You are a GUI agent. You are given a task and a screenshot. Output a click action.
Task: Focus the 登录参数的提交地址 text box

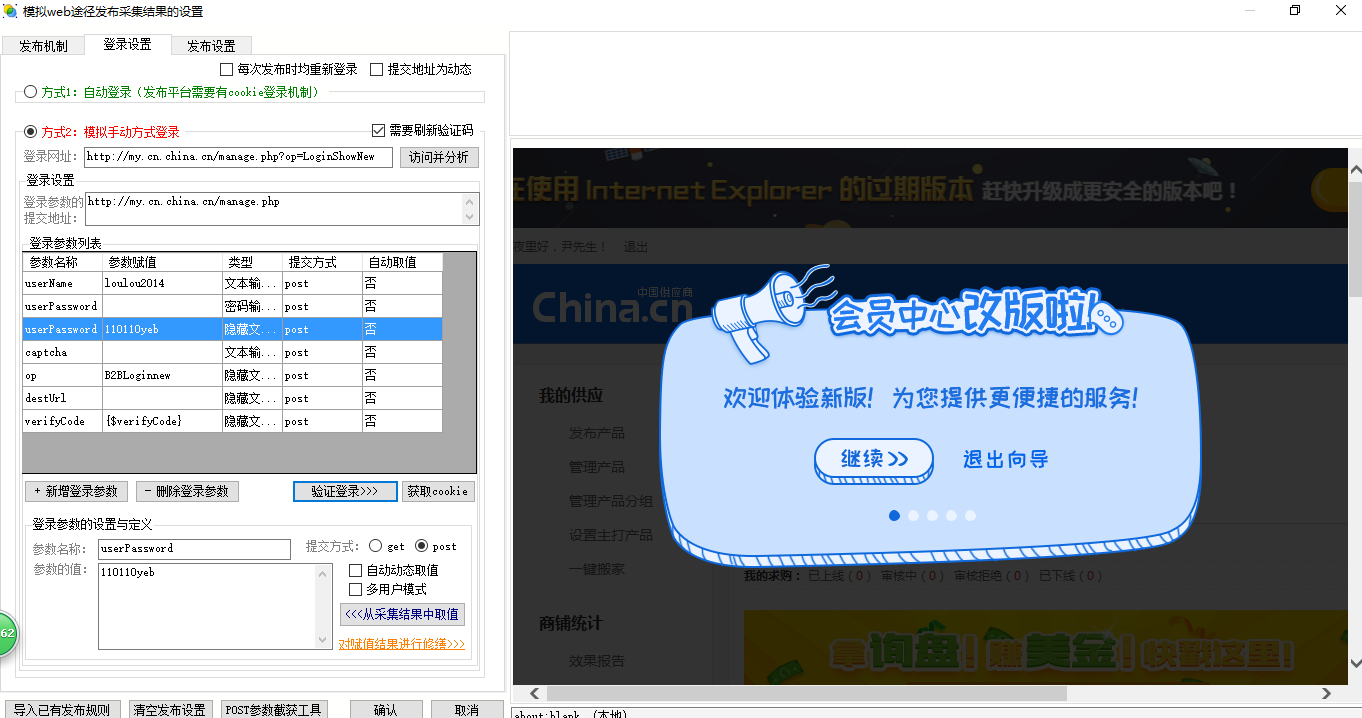(x=274, y=209)
